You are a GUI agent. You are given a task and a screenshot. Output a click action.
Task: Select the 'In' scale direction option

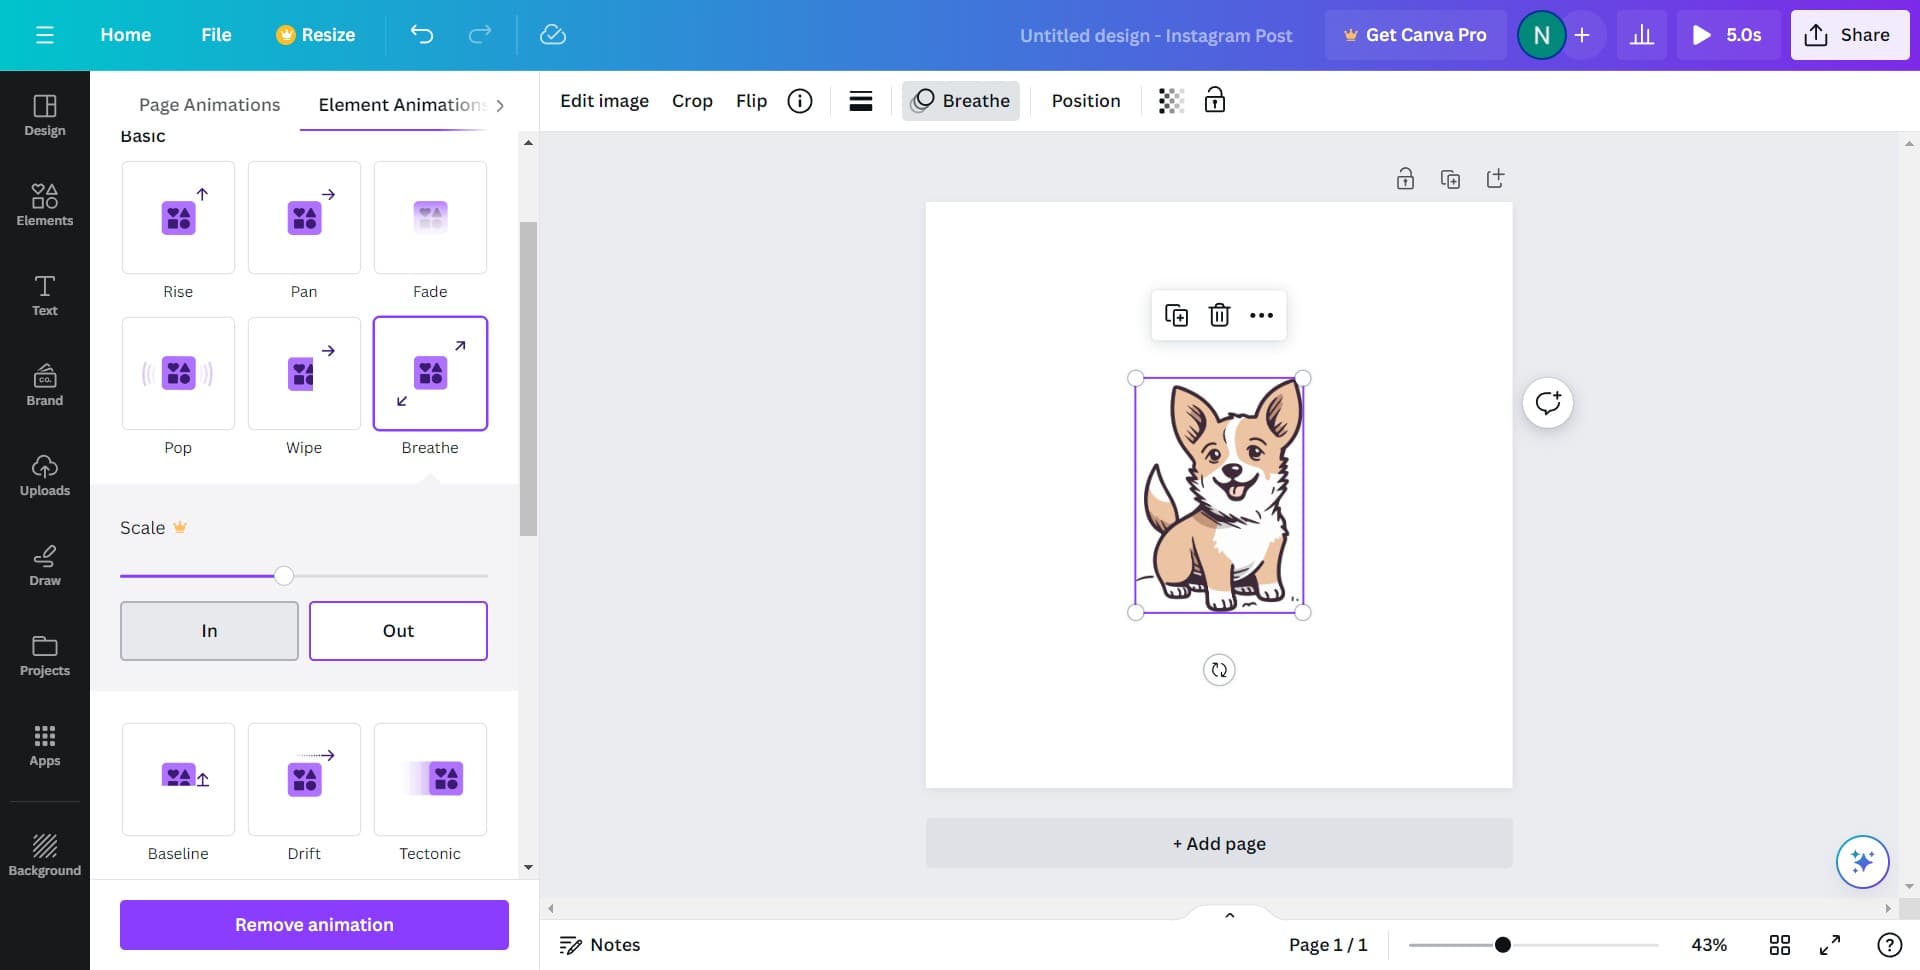click(209, 630)
